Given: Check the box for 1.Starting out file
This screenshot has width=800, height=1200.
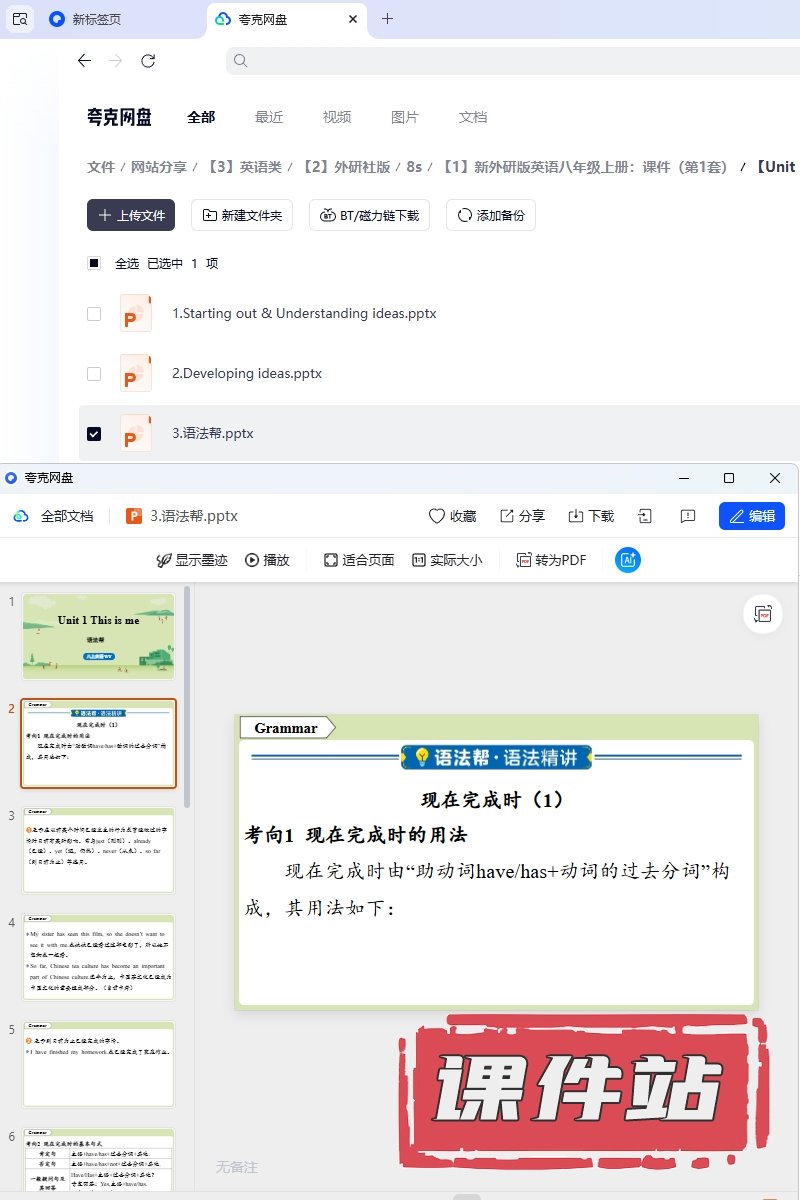Looking at the screenshot, I should click(94, 314).
